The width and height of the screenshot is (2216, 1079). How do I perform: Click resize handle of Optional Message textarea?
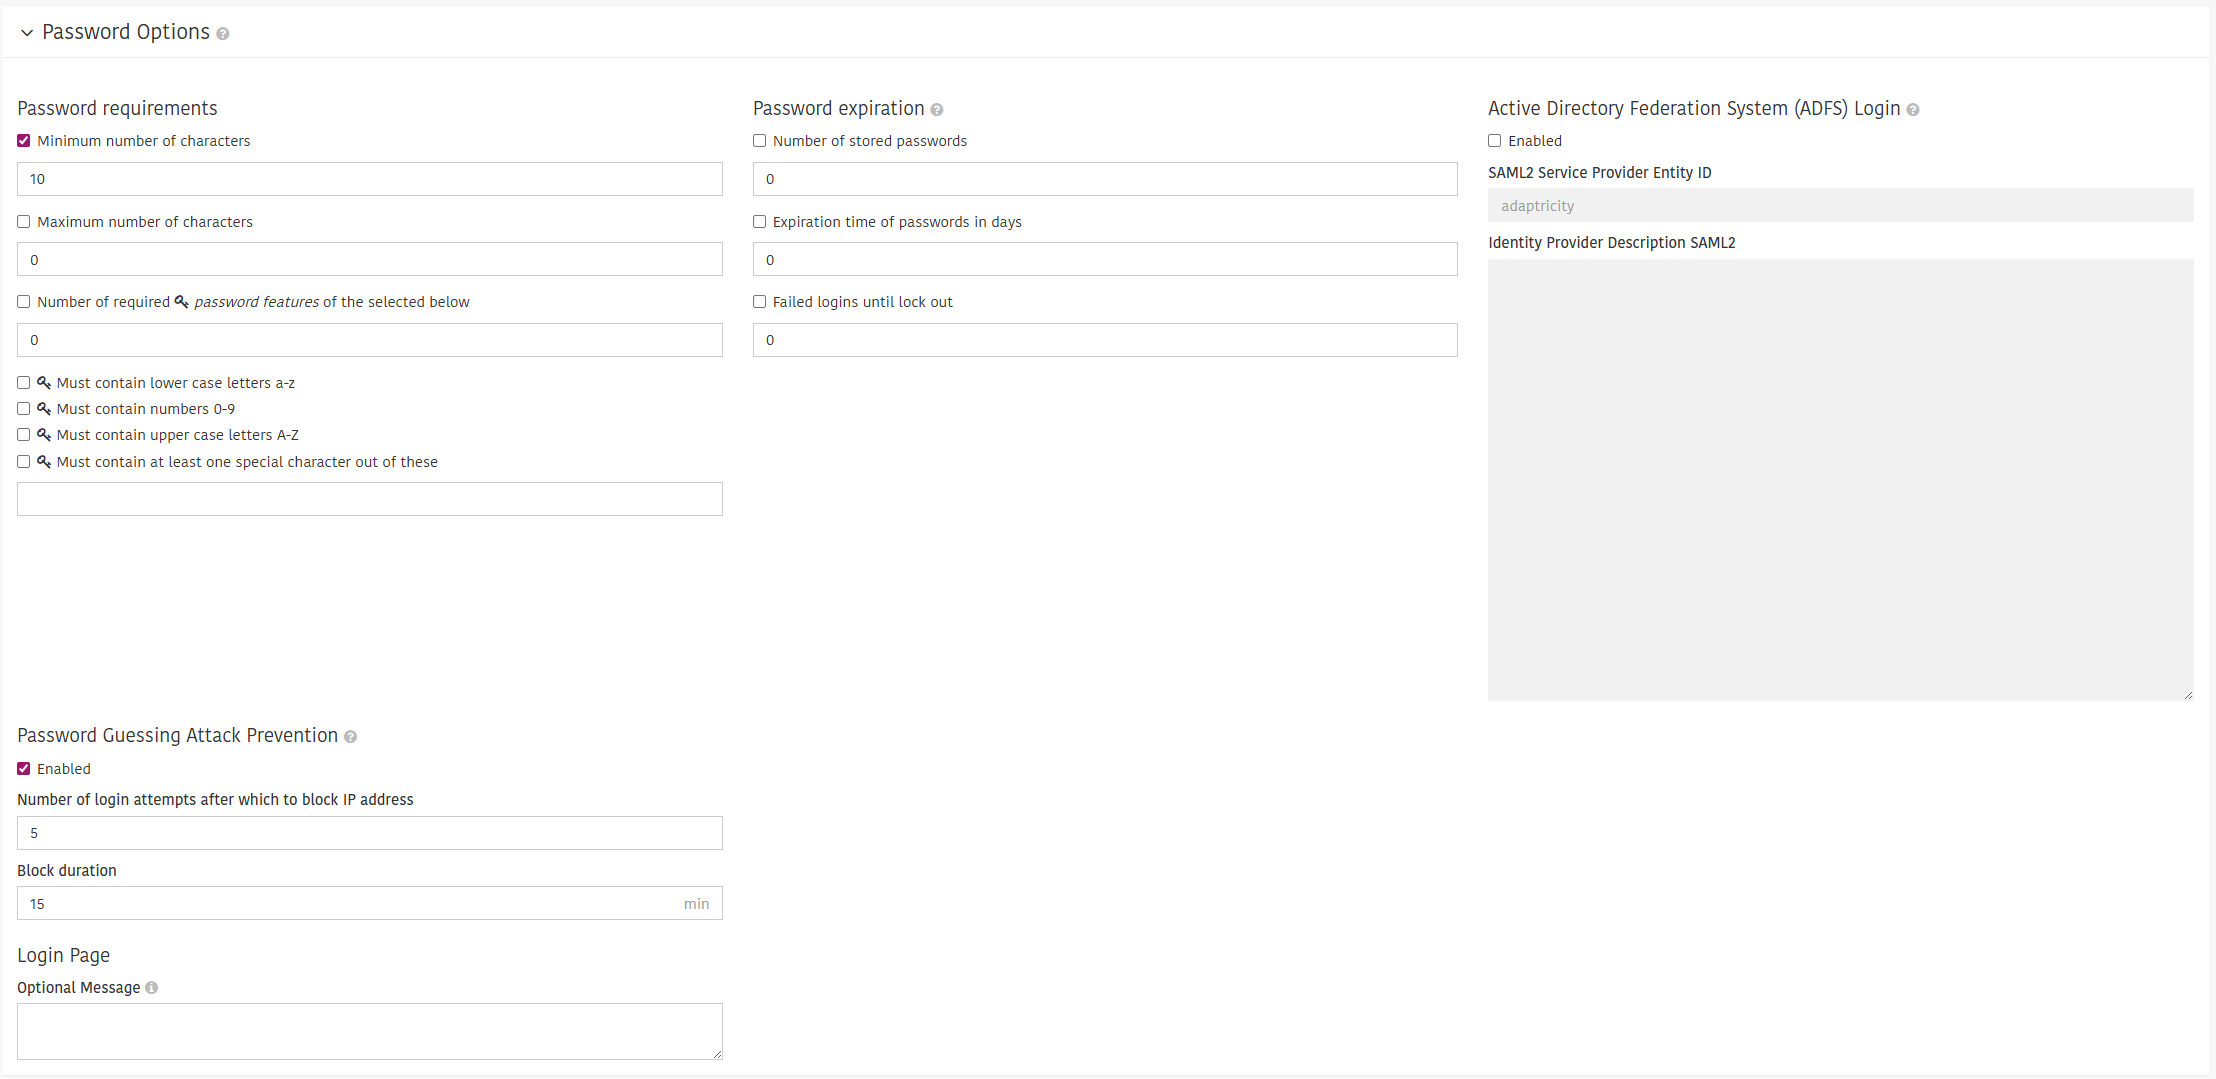(717, 1054)
